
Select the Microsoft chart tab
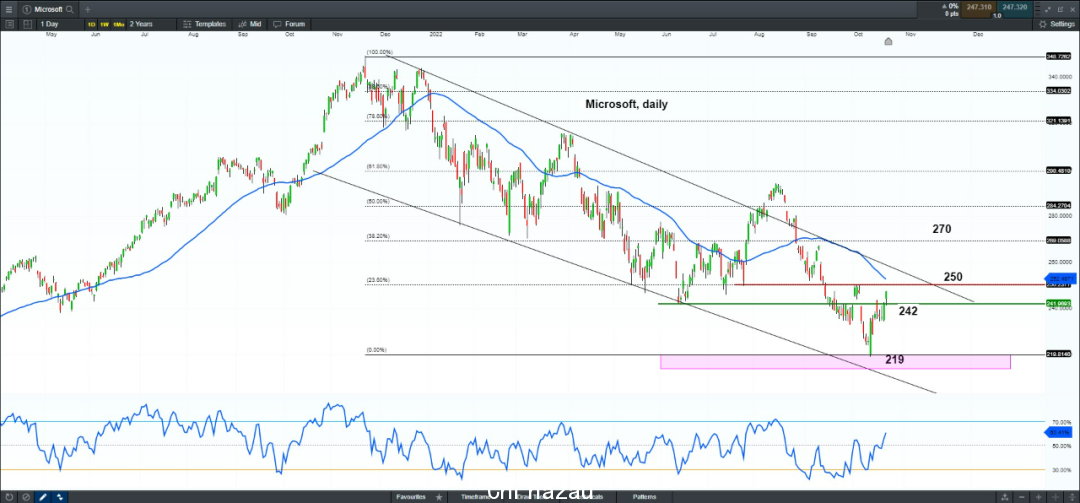pyautogui.click(x=48, y=10)
